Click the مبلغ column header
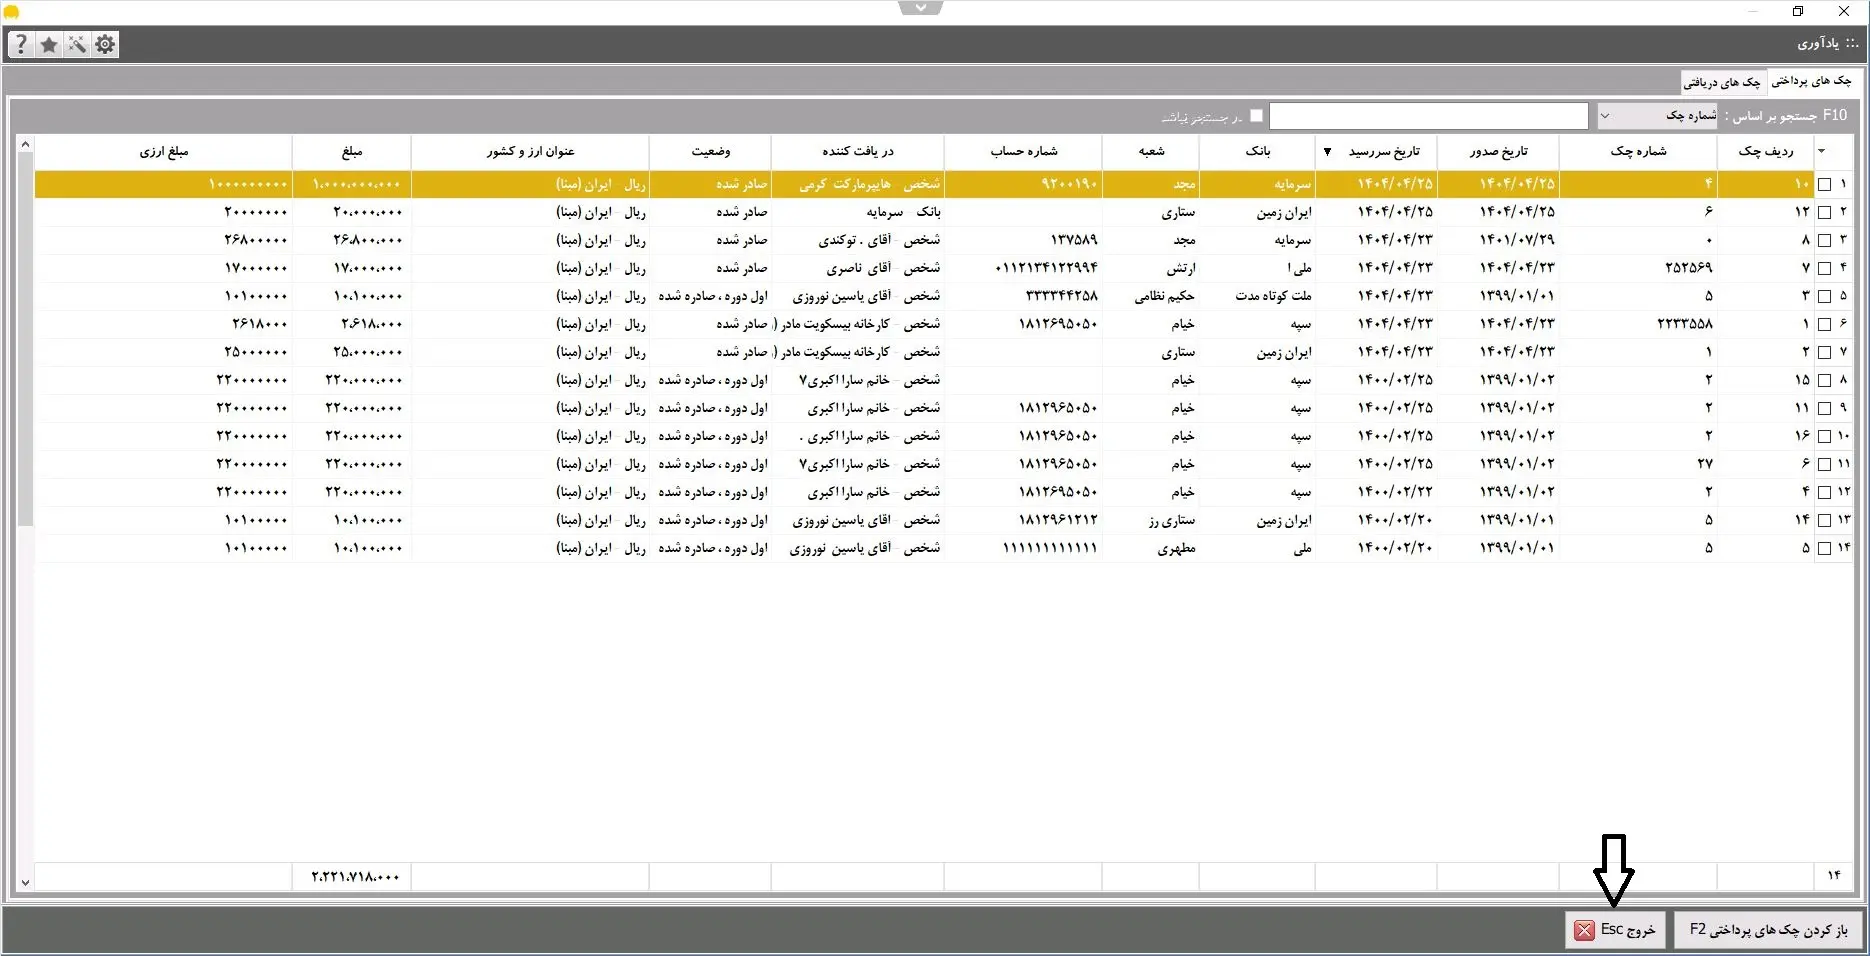 pos(352,152)
